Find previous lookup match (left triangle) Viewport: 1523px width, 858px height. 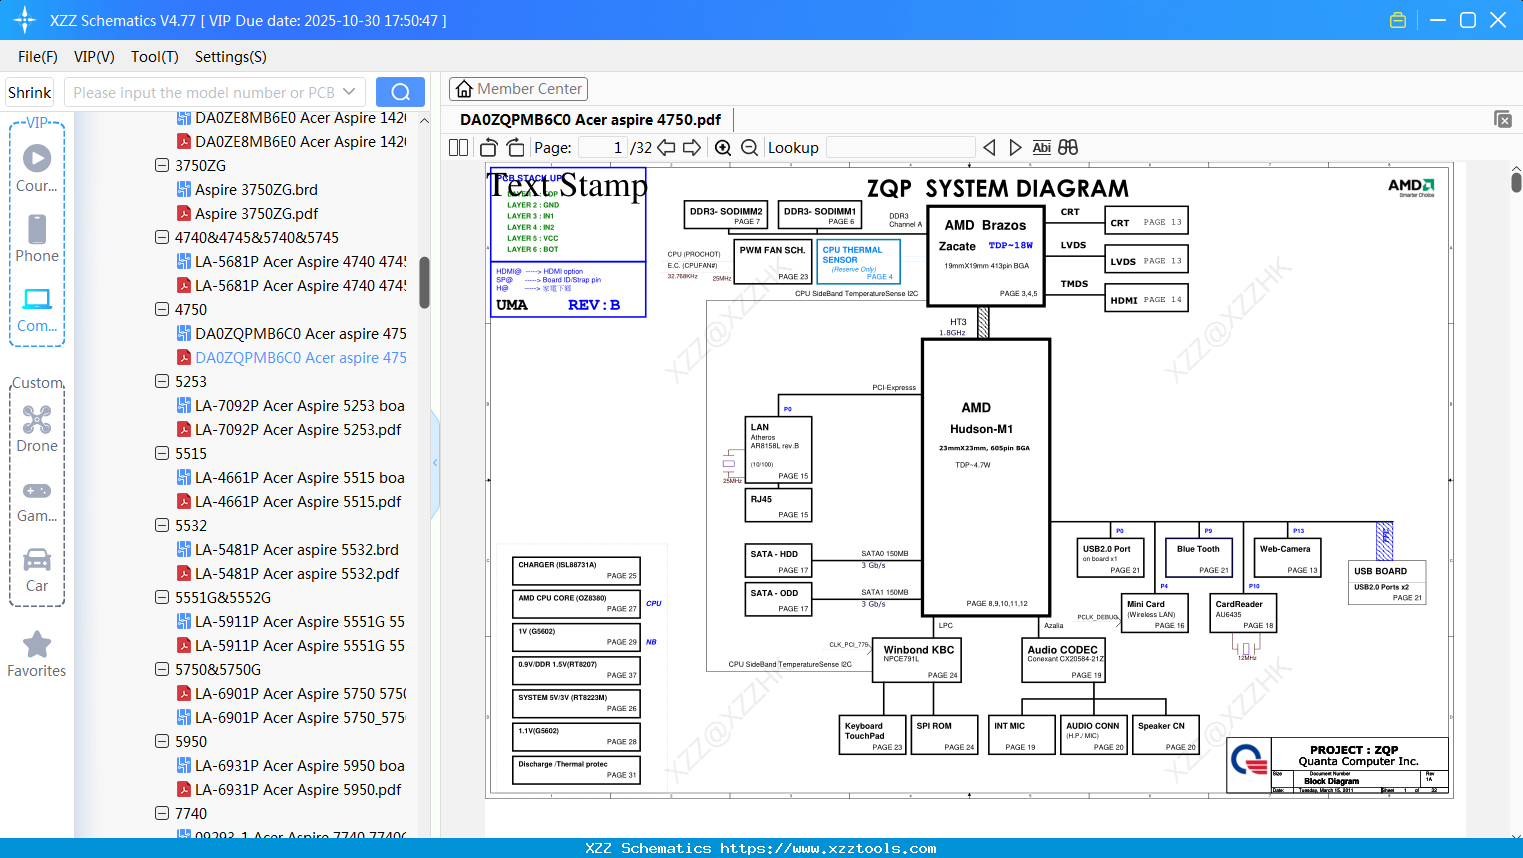989,148
